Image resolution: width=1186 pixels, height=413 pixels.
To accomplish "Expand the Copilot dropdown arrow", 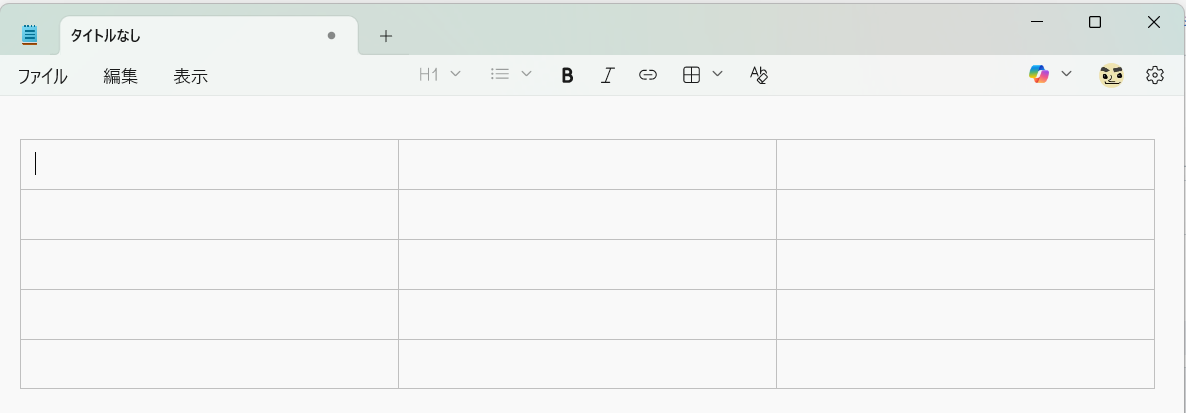I will [1066, 74].
